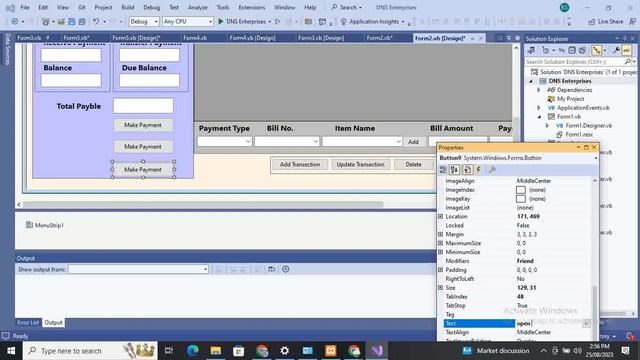Screen dimensions: 640x360
Task: Switch to the Error List tab
Action: (28, 322)
